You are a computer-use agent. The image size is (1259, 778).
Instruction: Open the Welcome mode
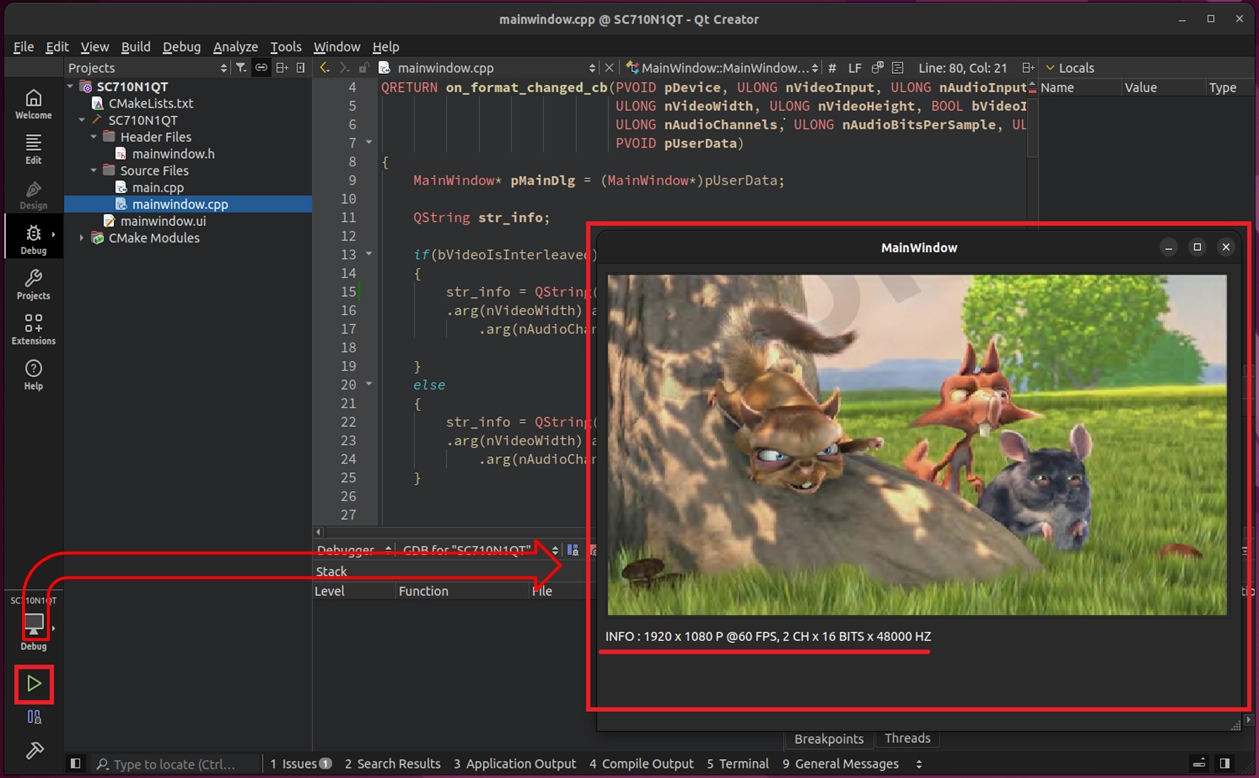(x=33, y=104)
